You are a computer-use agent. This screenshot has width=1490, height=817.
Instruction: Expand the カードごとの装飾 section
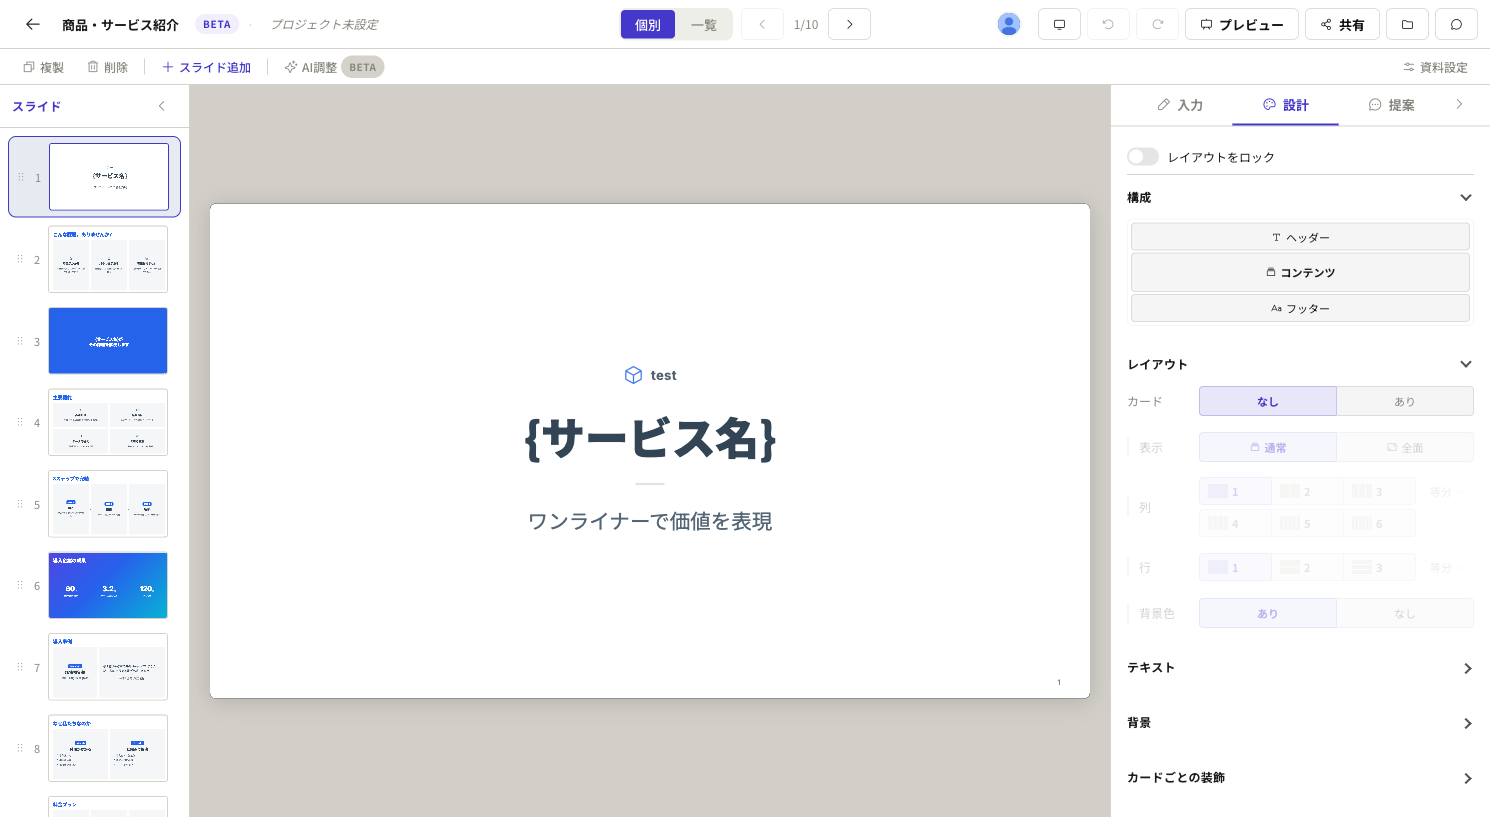(1467, 778)
